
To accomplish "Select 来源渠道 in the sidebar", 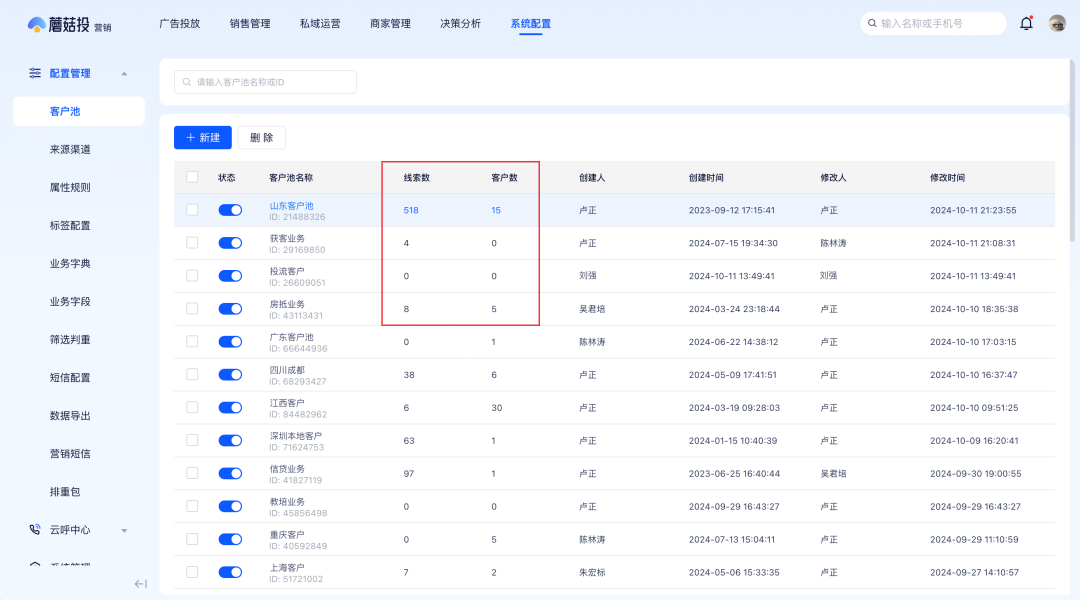I will 70,149.
